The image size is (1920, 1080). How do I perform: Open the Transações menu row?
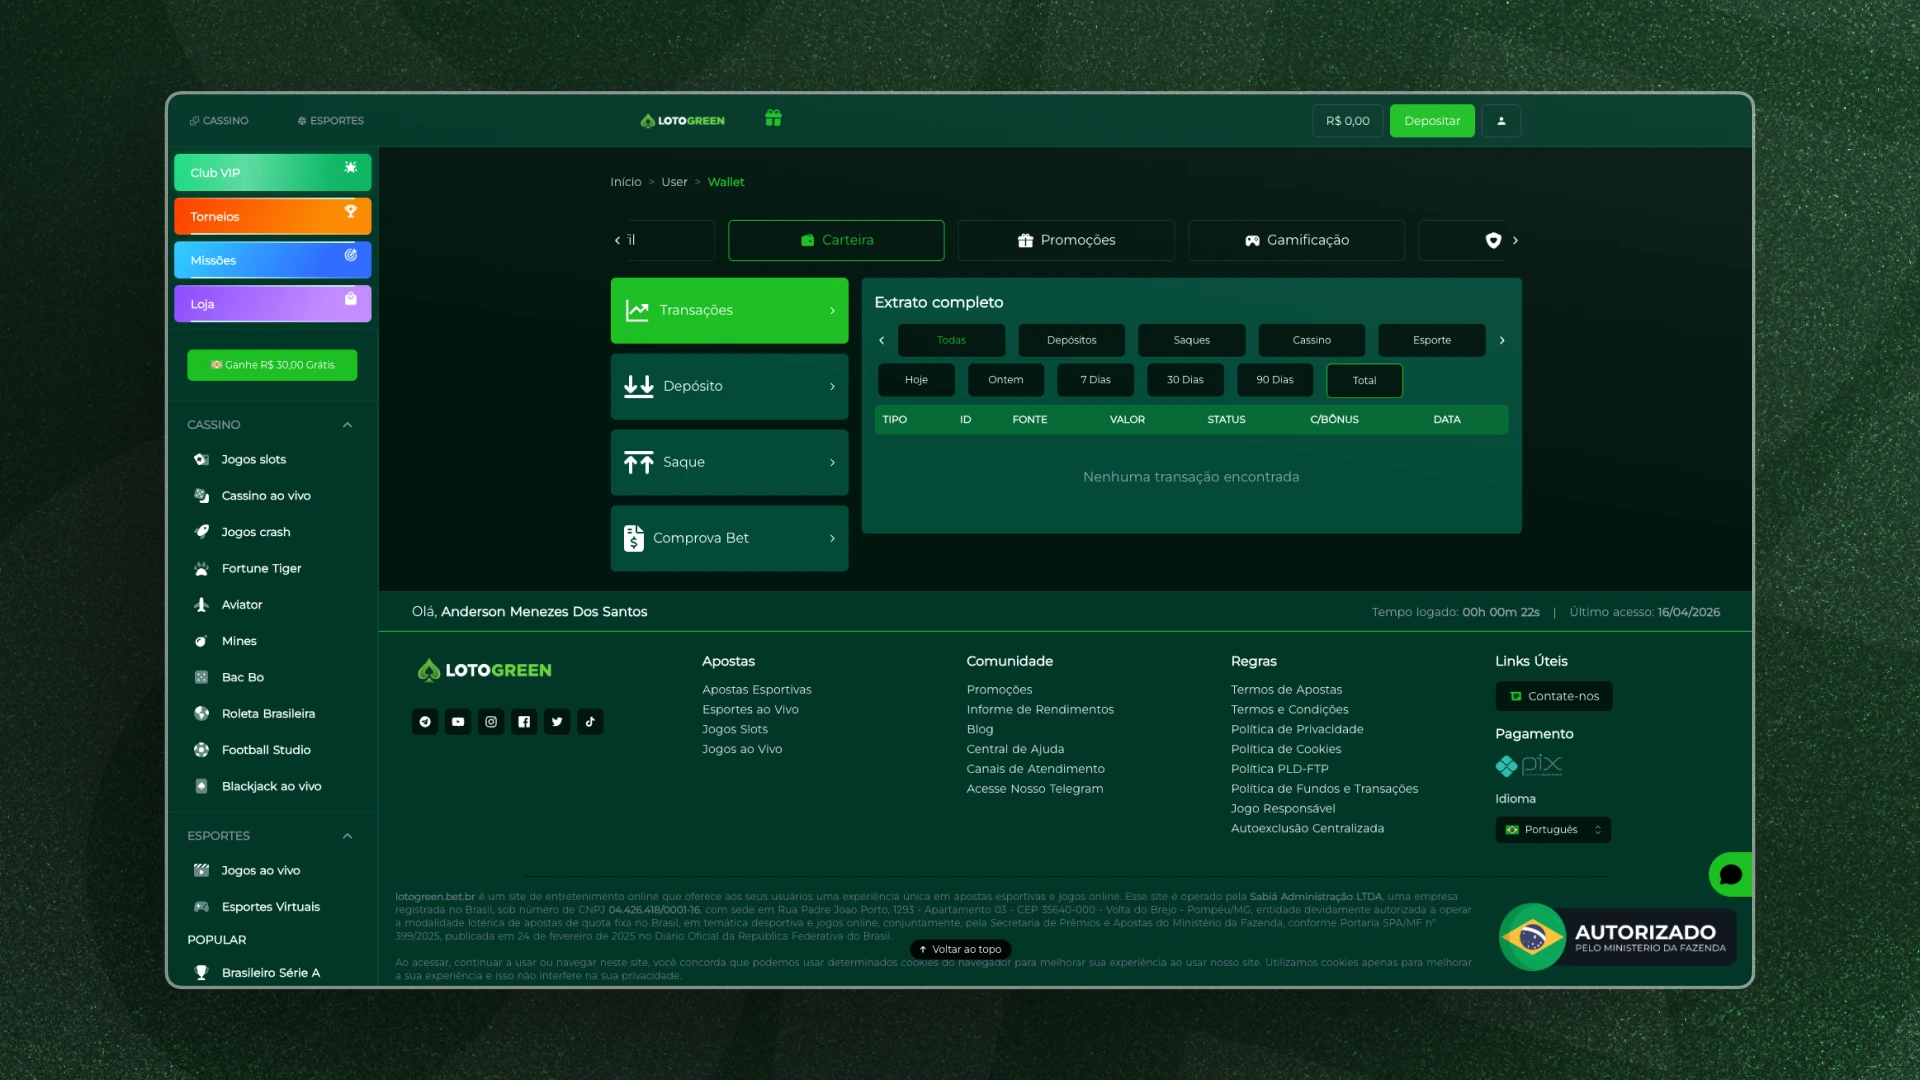click(729, 310)
